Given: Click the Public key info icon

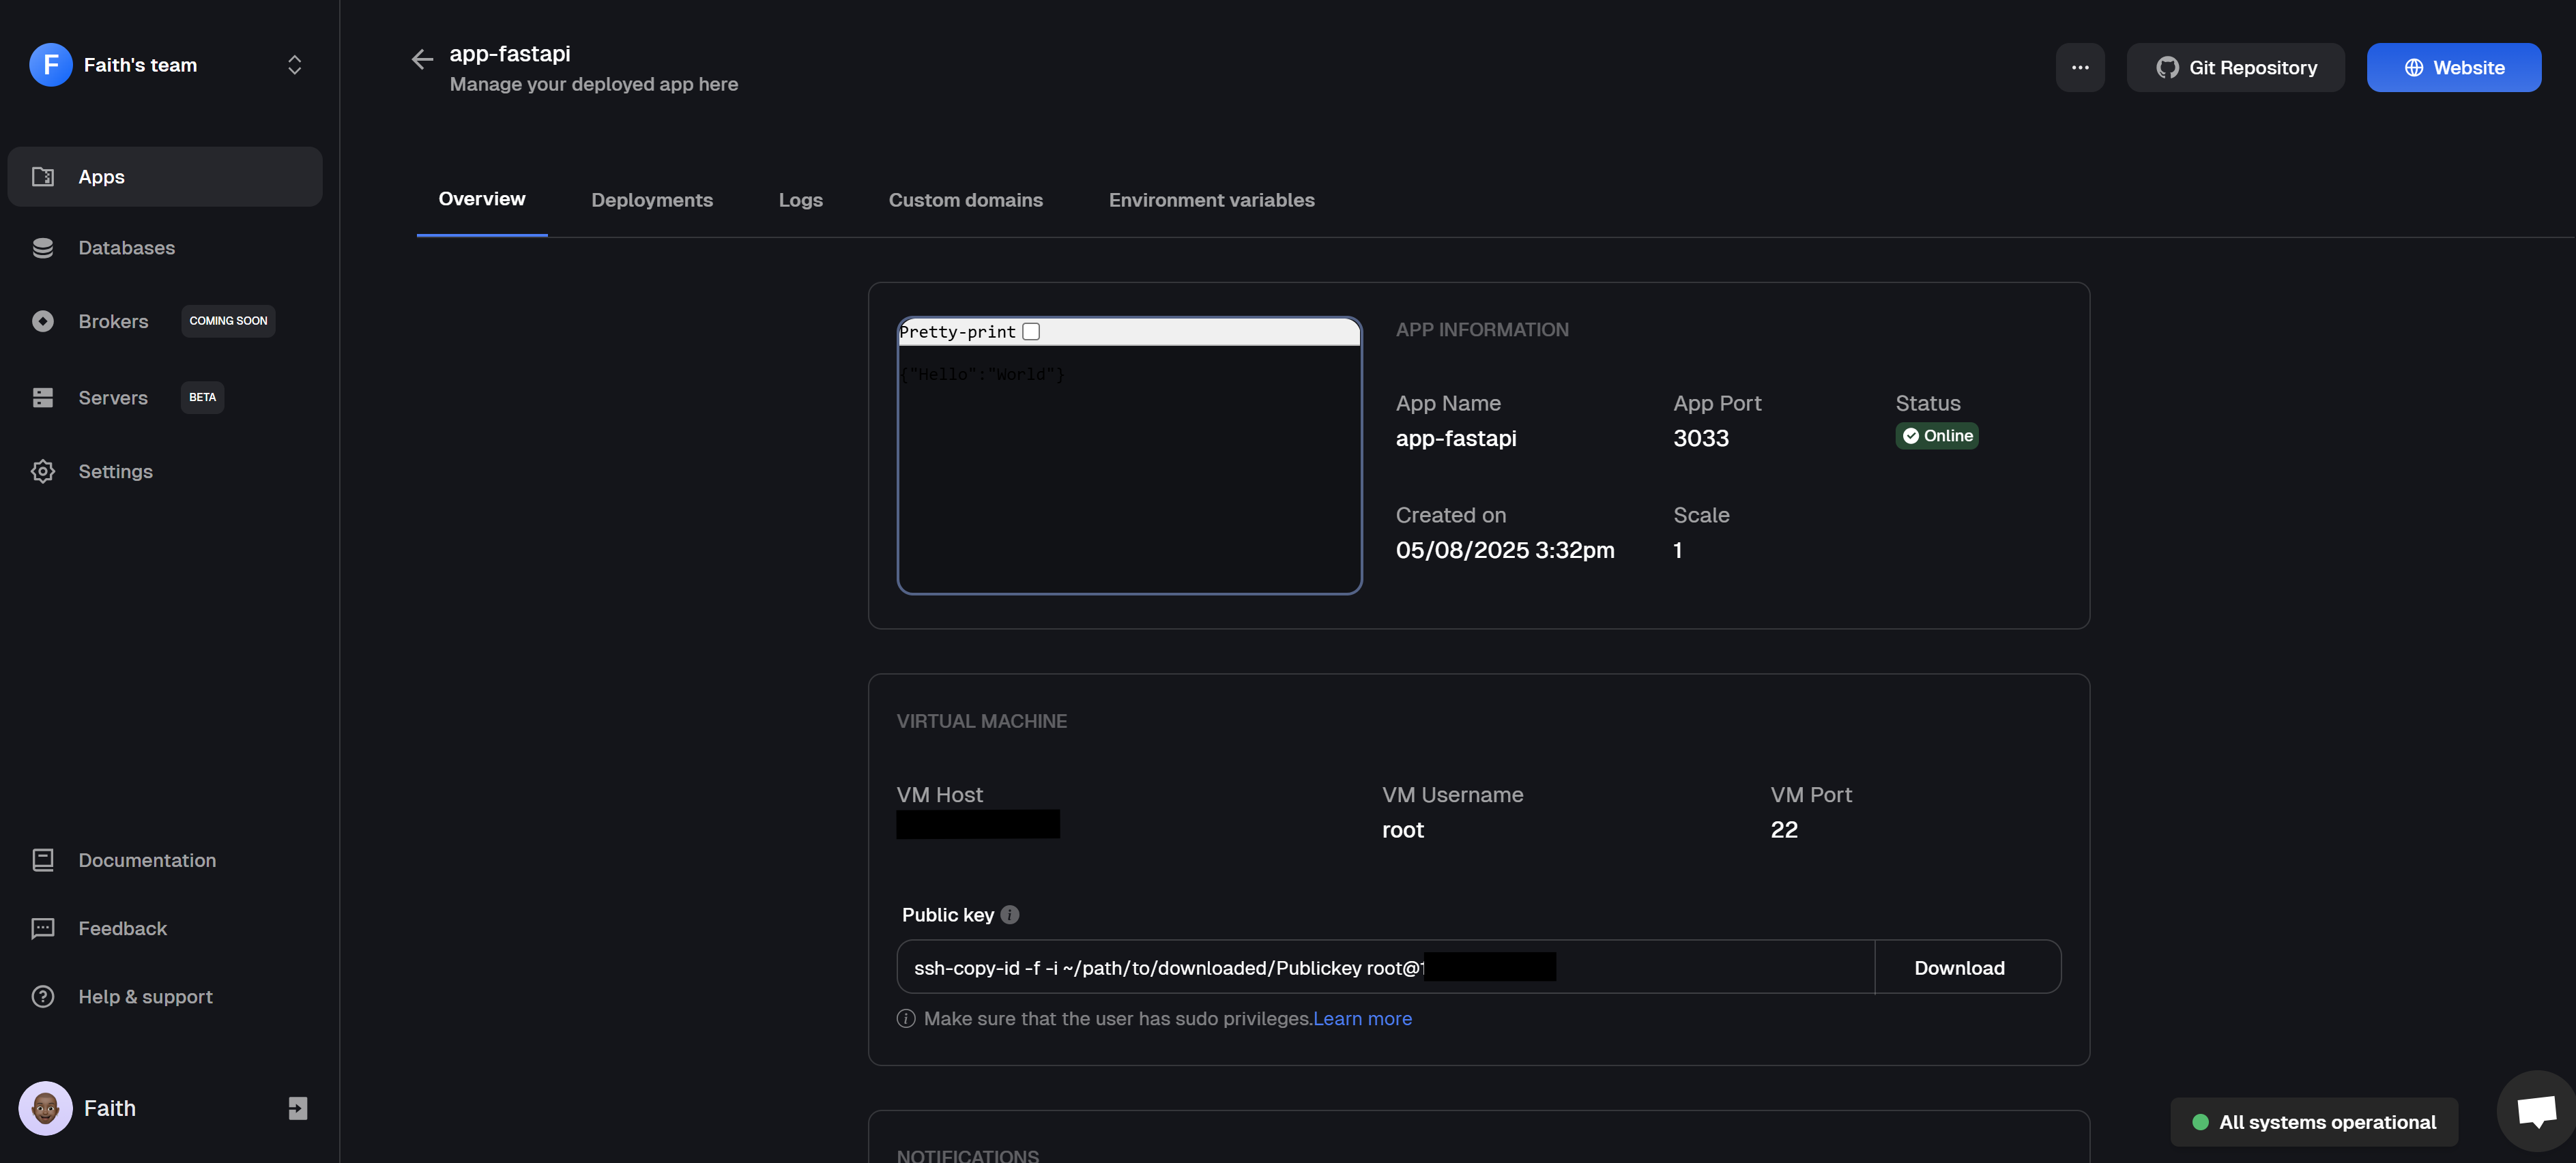Looking at the screenshot, I should click(1010, 915).
